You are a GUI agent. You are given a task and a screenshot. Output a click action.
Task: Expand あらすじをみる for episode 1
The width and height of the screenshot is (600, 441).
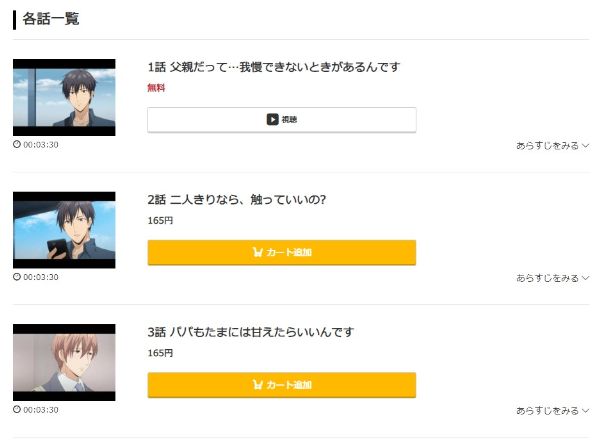[x=552, y=145]
